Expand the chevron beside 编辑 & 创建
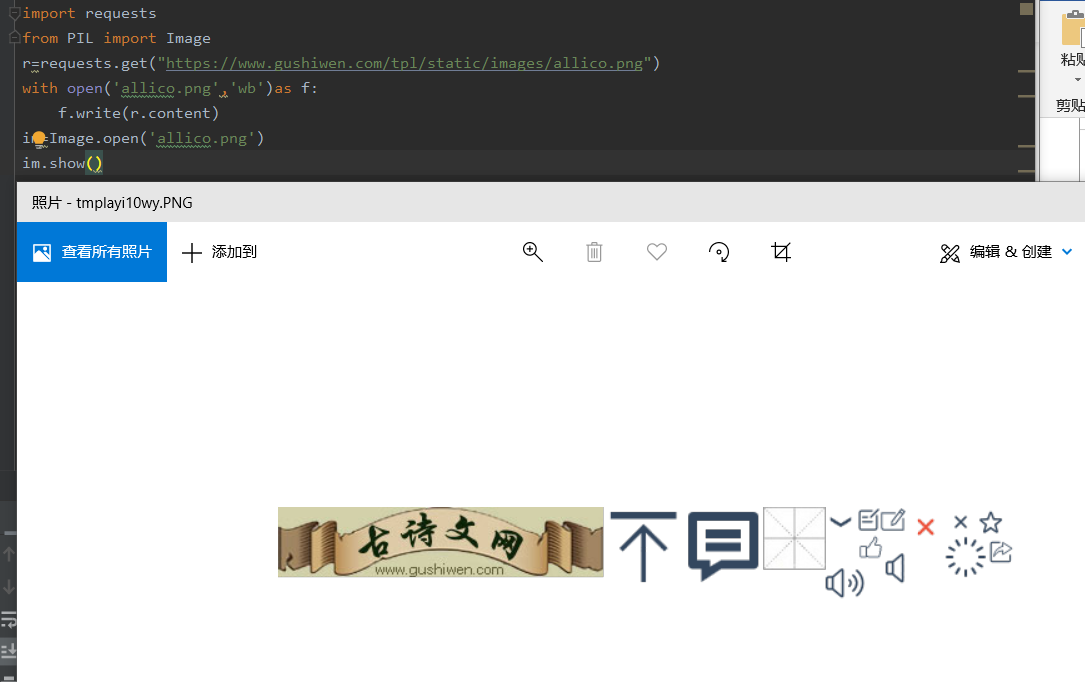 (1067, 252)
